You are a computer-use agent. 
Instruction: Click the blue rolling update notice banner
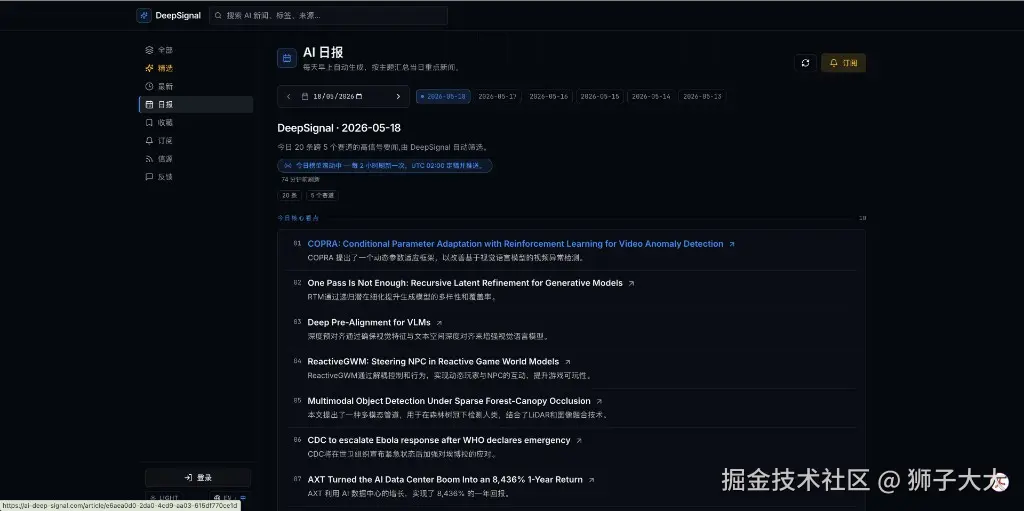tap(385, 166)
